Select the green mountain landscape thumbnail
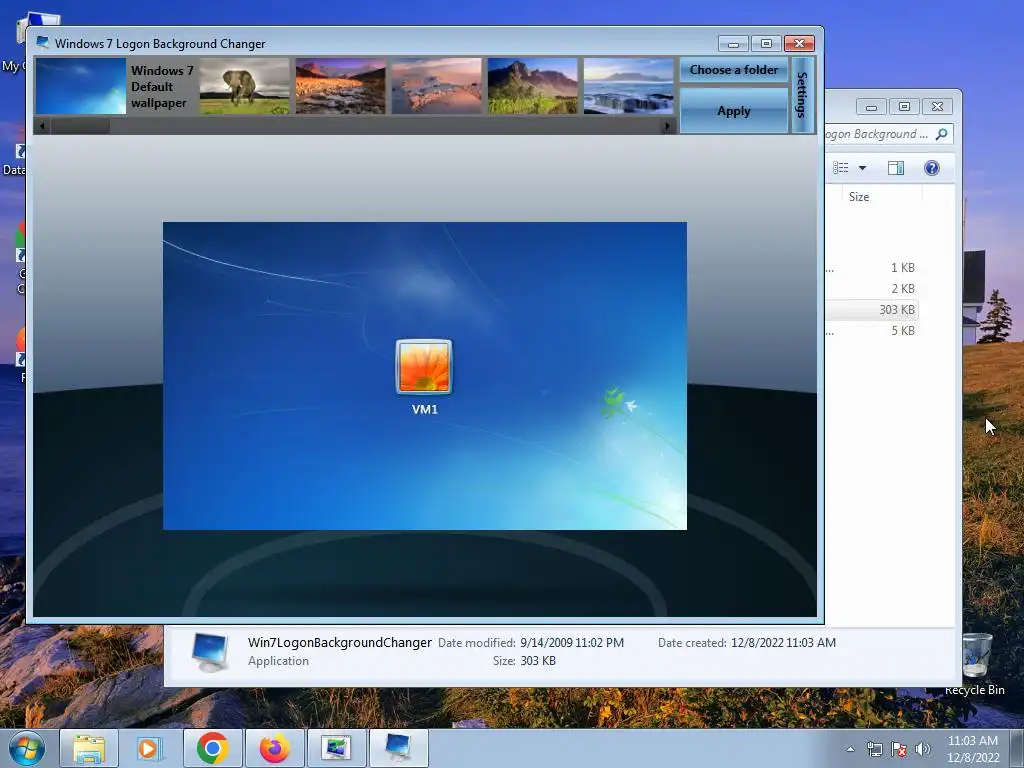 (532, 86)
